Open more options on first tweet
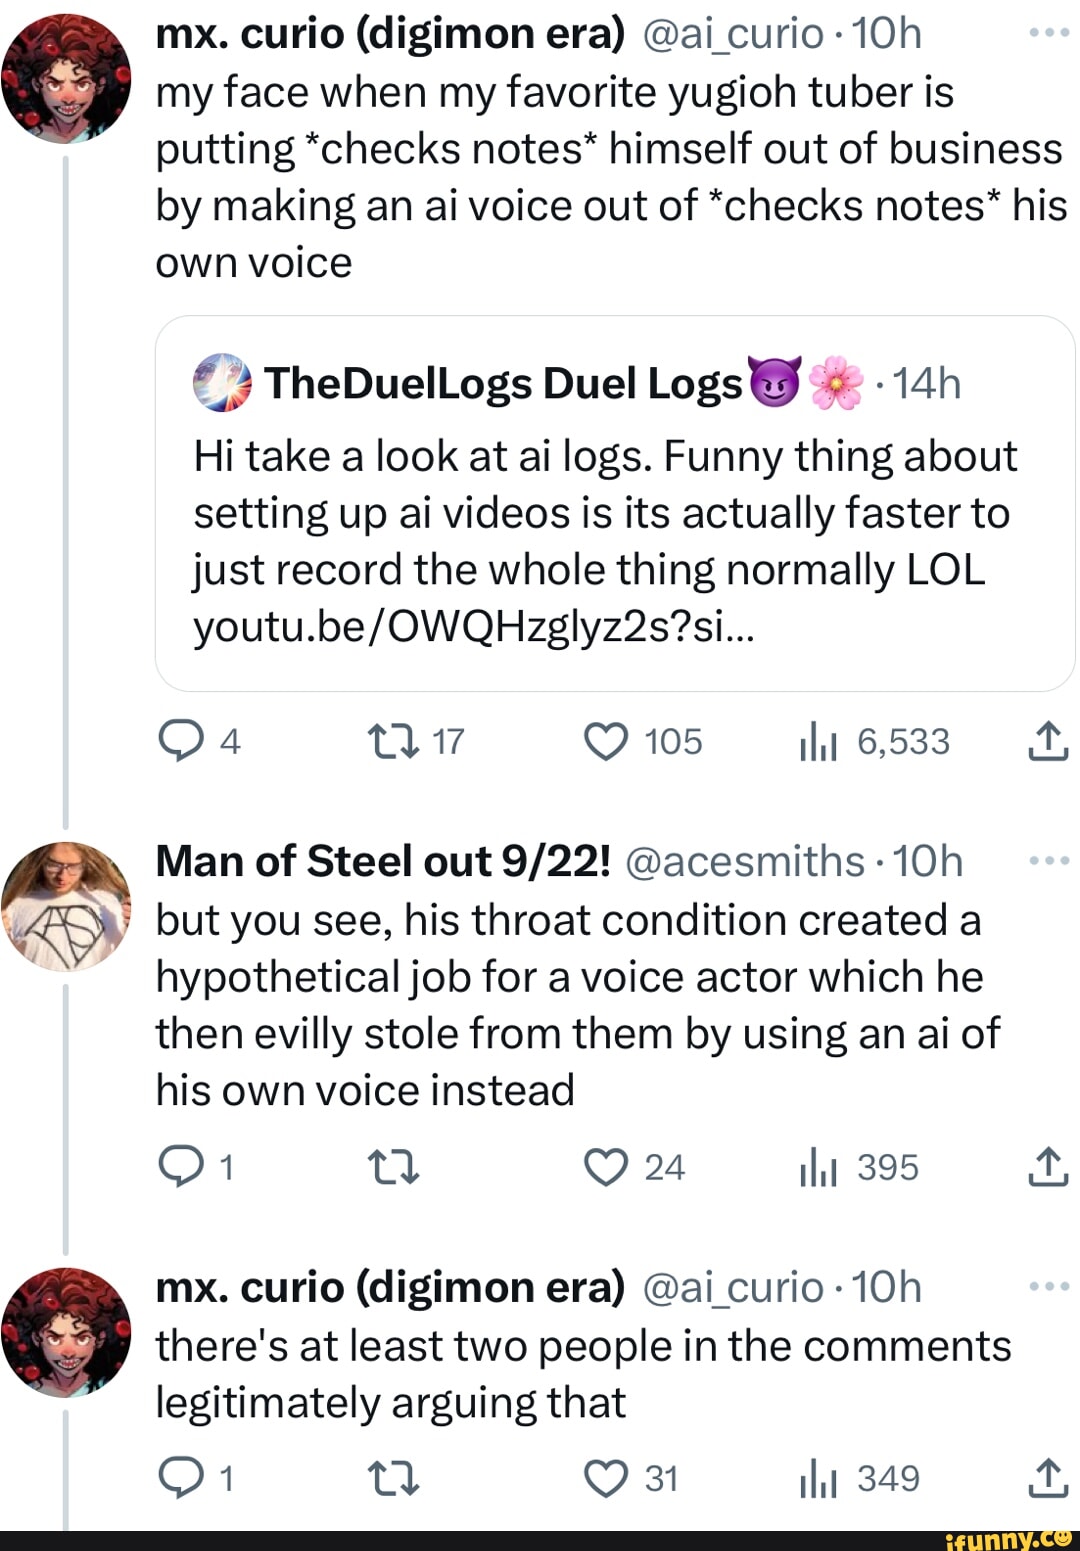 coord(1048,34)
